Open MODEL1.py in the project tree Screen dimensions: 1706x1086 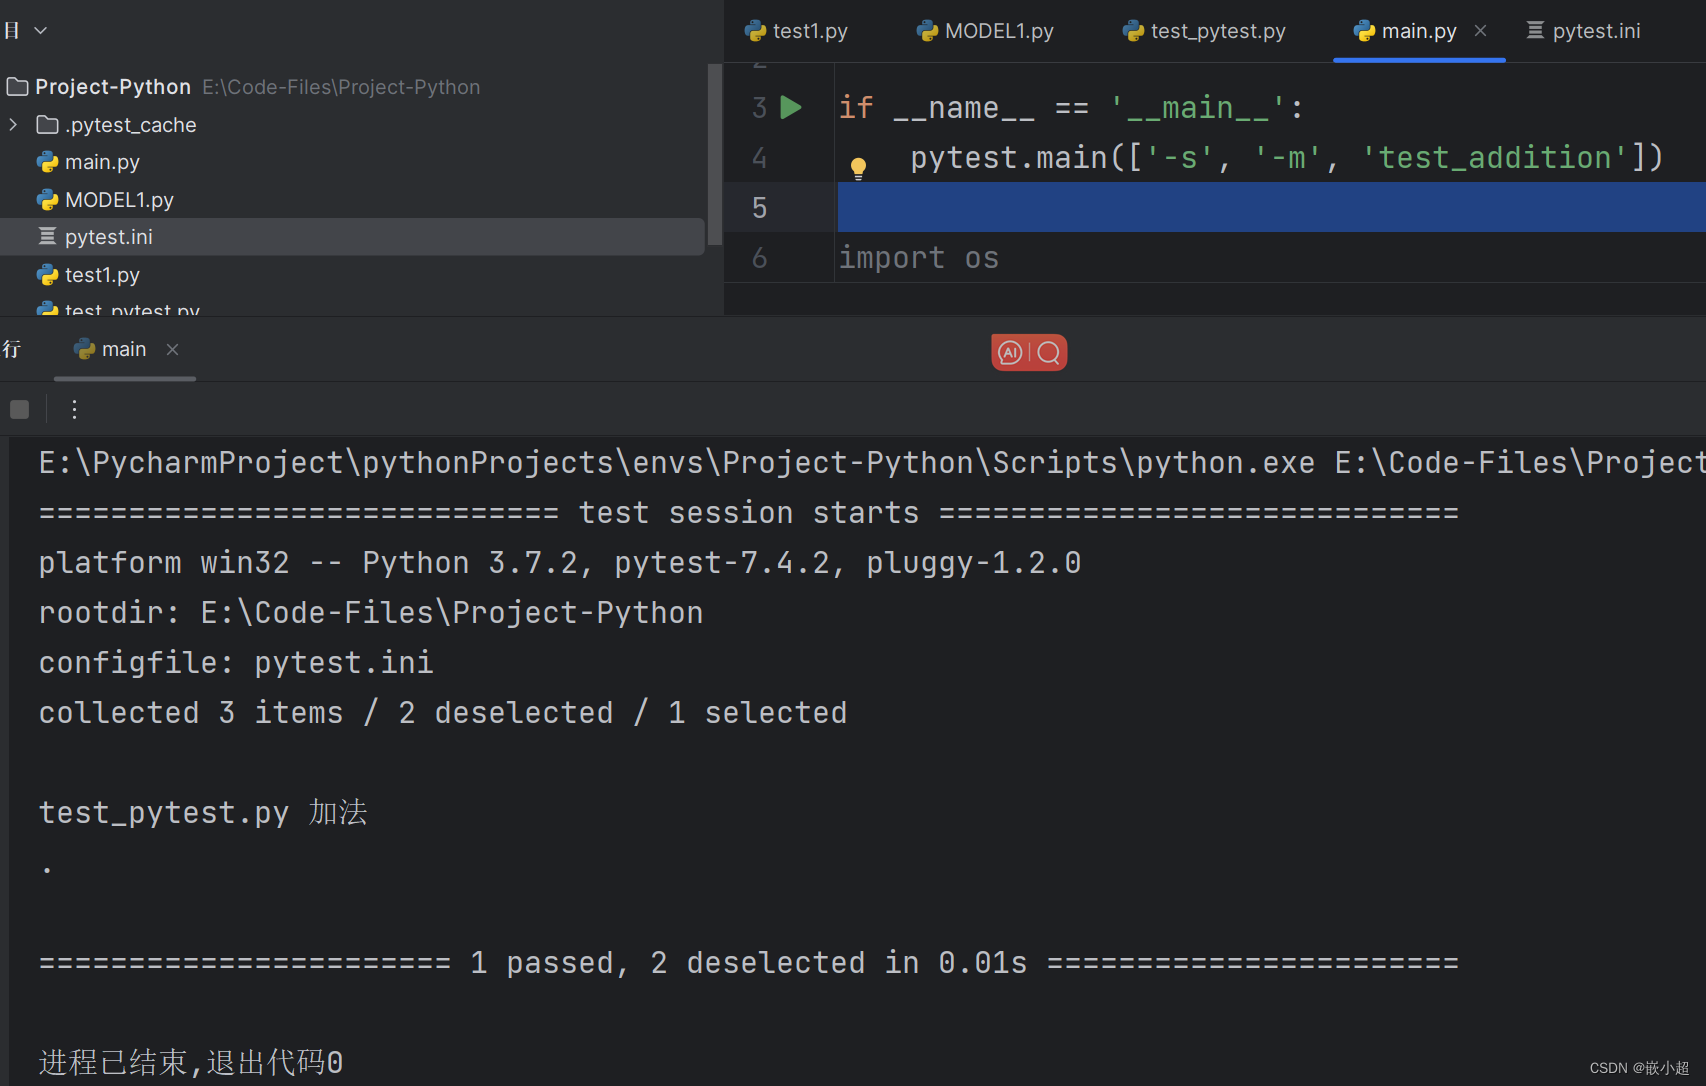[105, 200]
